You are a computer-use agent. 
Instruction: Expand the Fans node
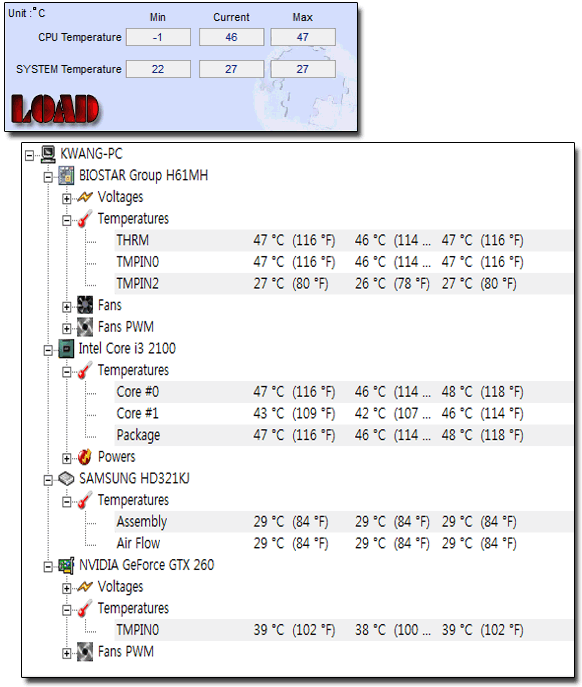click(66, 307)
